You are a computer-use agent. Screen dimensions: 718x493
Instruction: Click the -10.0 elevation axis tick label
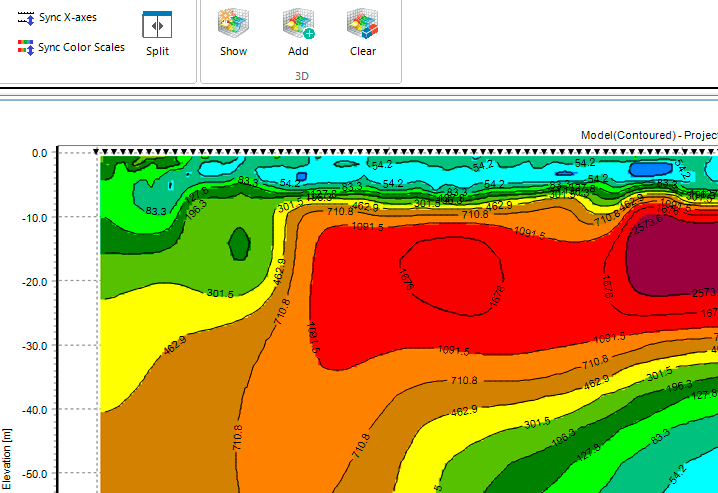click(x=34, y=218)
